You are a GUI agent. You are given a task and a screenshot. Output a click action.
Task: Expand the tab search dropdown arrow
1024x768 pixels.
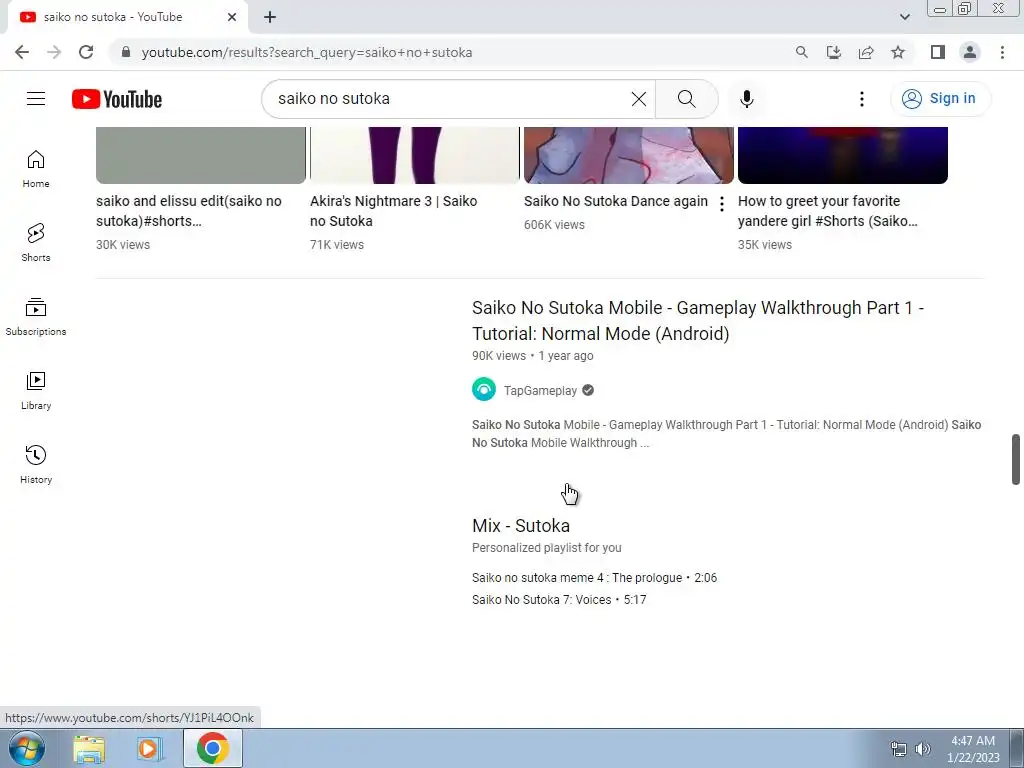point(904,17)
